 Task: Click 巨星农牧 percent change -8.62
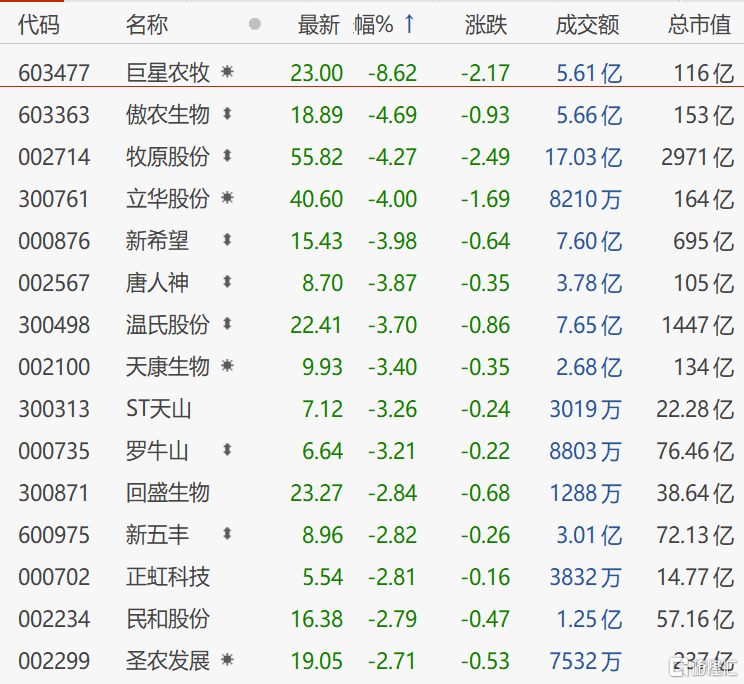[x=392, y=74]
